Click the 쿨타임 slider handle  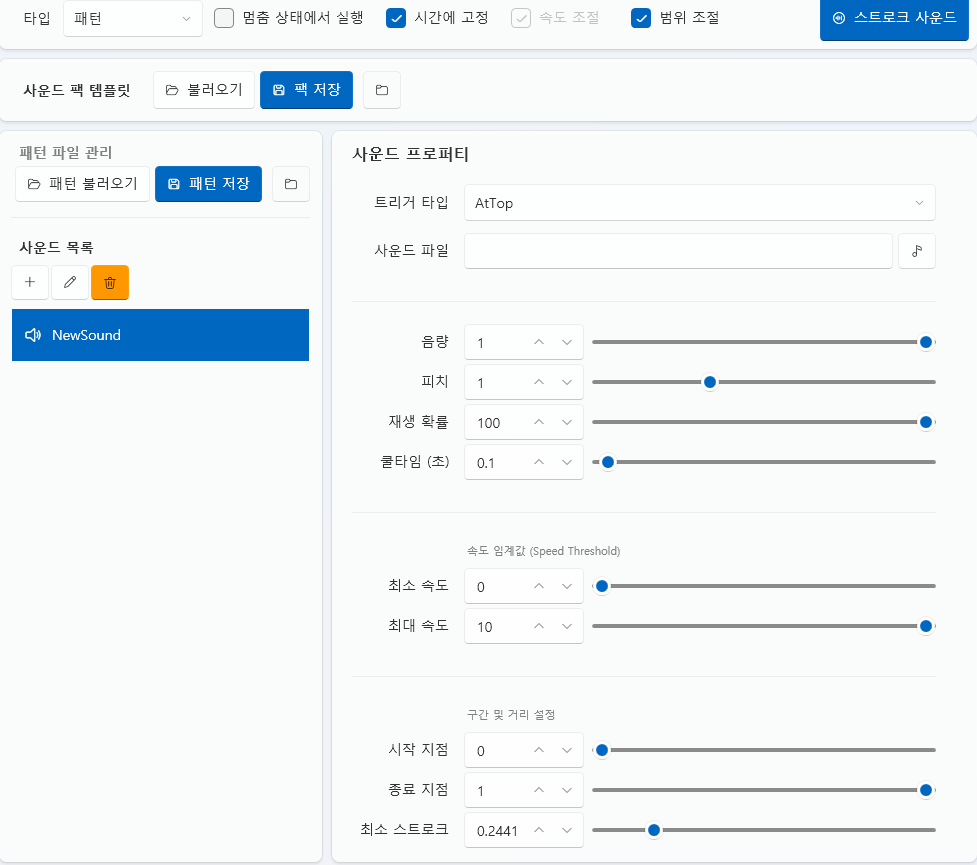click(x=607, y=462)
